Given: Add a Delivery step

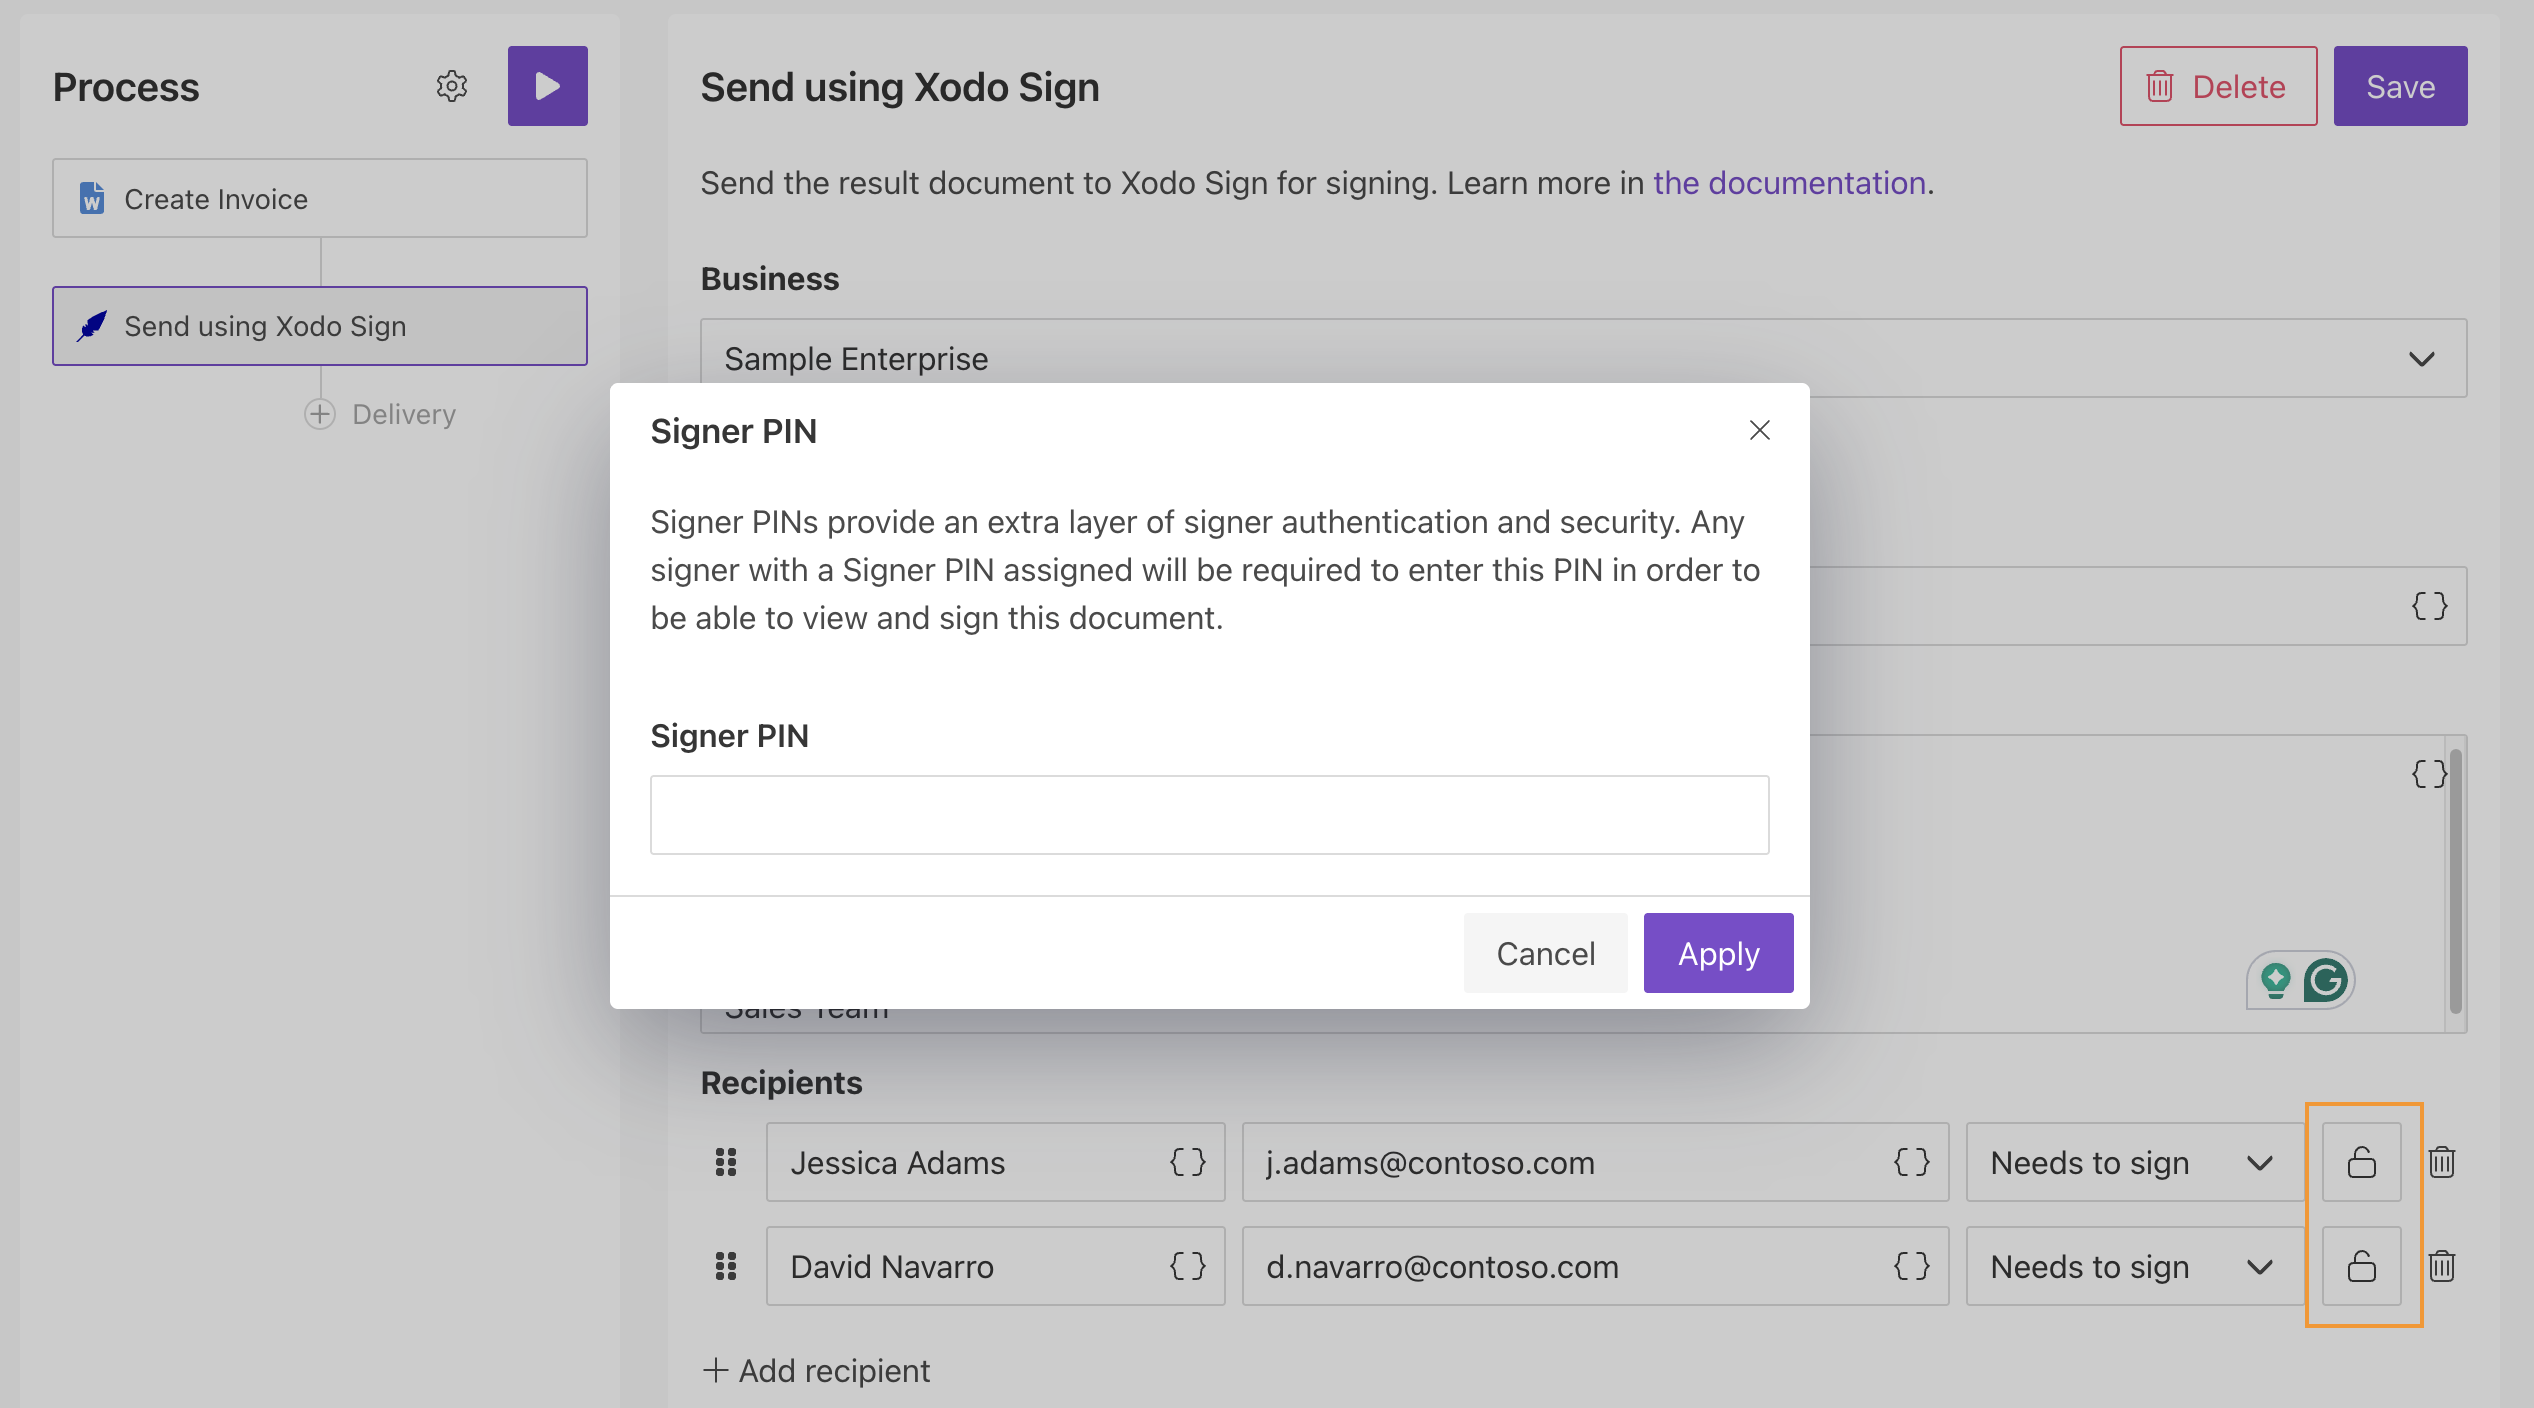Looking at the screenshot, I should pyautogui.click(x=380, y=414).
